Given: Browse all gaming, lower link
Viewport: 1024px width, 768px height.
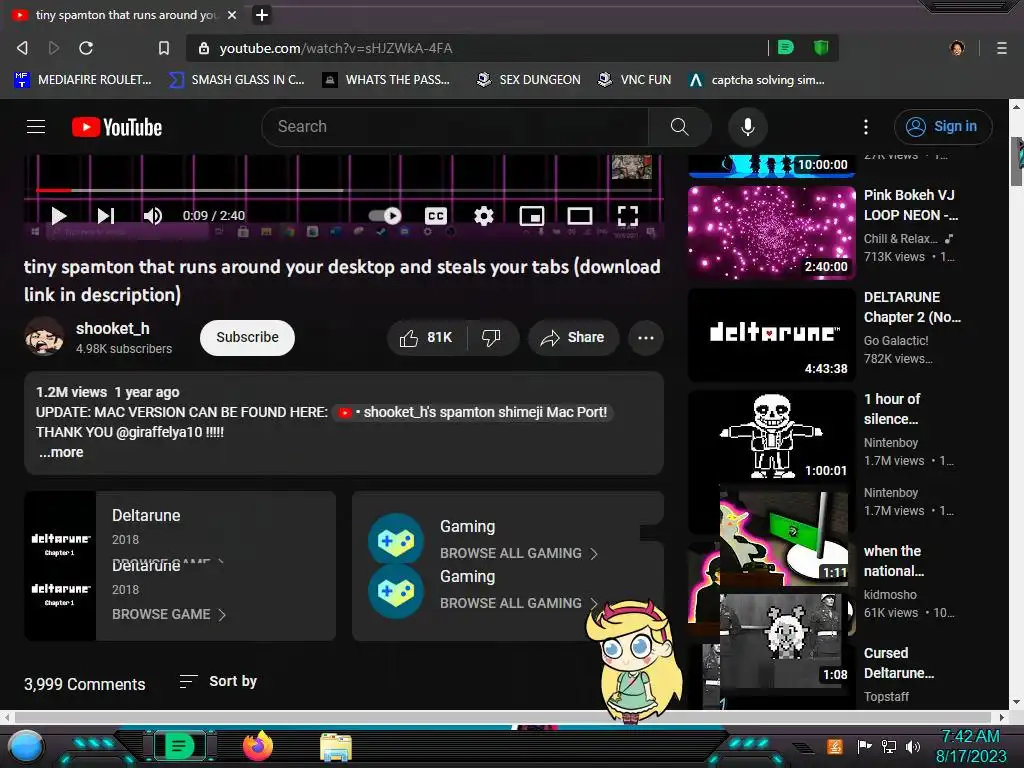Looking at the screenshot, I should pyautogui.click(x=519, y=603).
